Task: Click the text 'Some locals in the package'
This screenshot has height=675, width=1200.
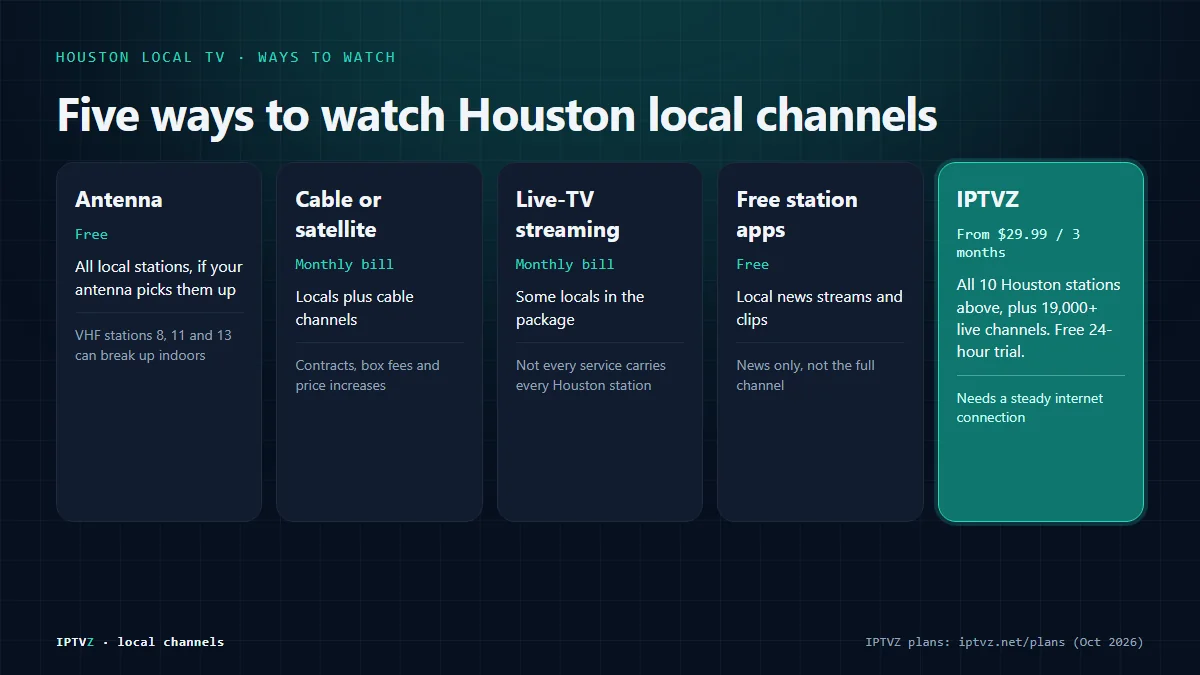Action: [x=580, y=308]
